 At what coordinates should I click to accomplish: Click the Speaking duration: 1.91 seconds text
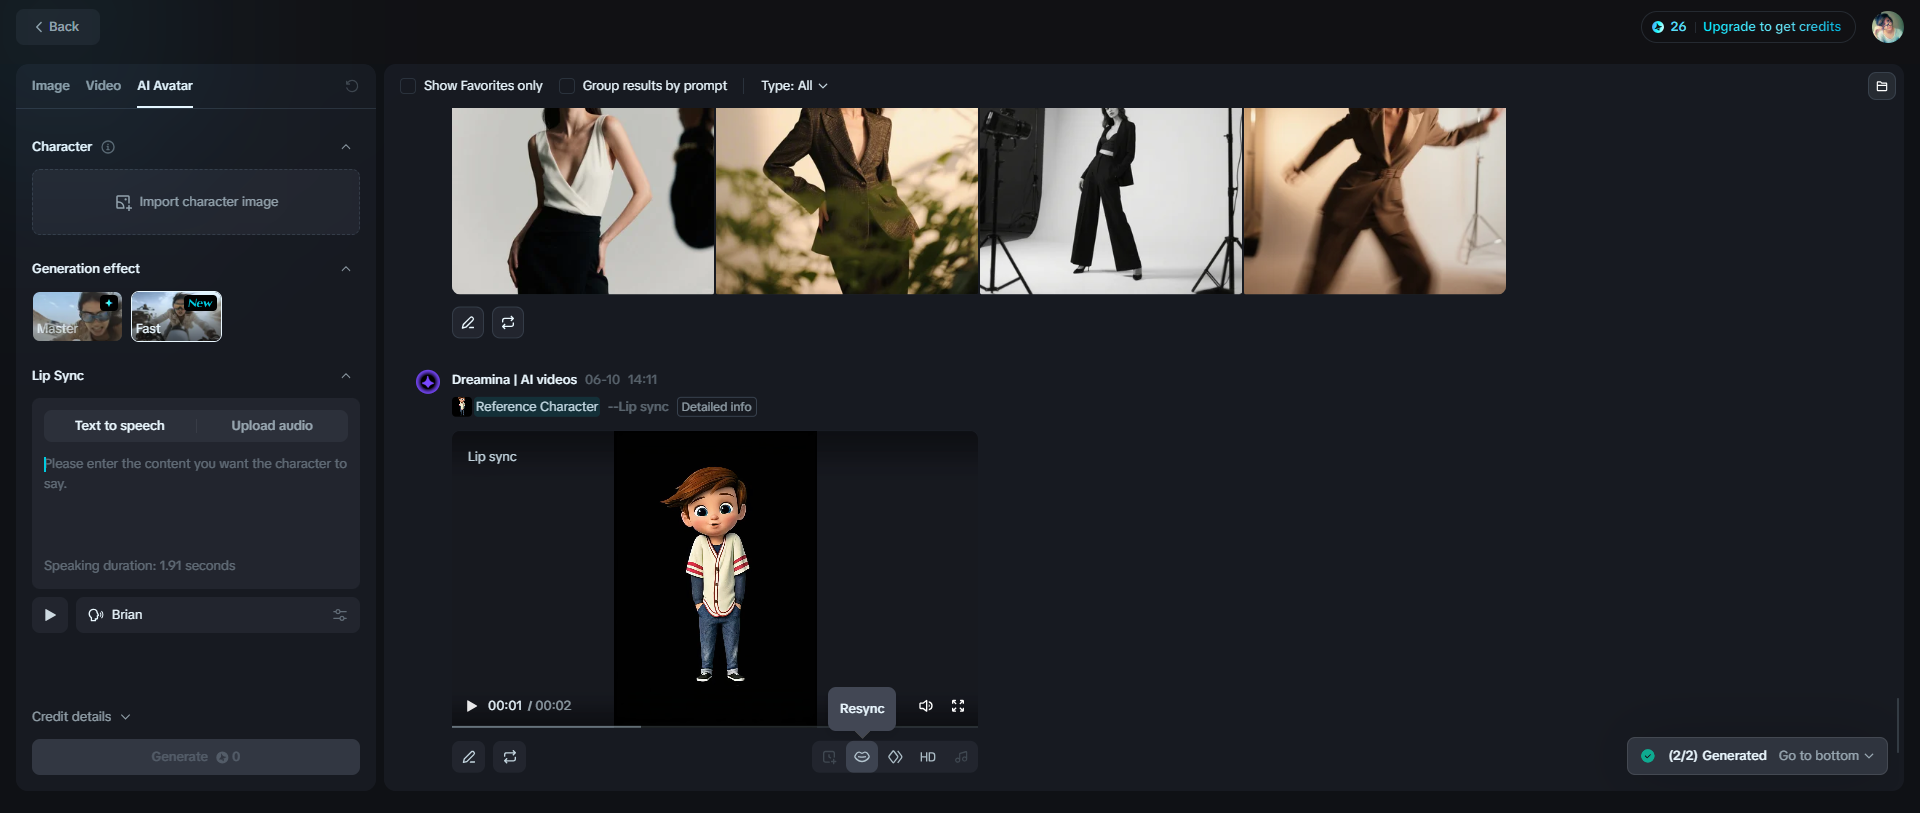point(140,566)
